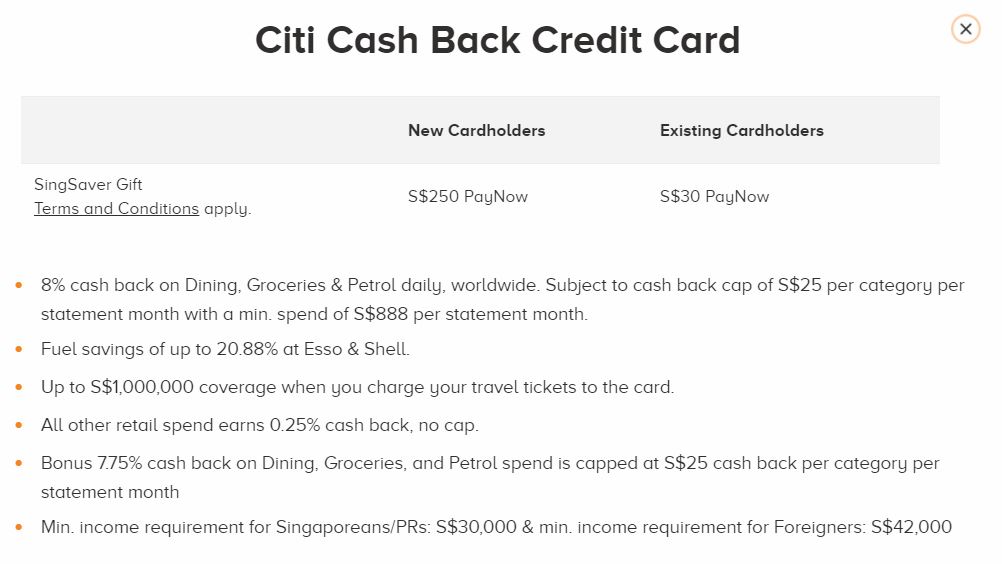
Task: Click the 0.25% cash back retail line
Action: coord(259,425)
